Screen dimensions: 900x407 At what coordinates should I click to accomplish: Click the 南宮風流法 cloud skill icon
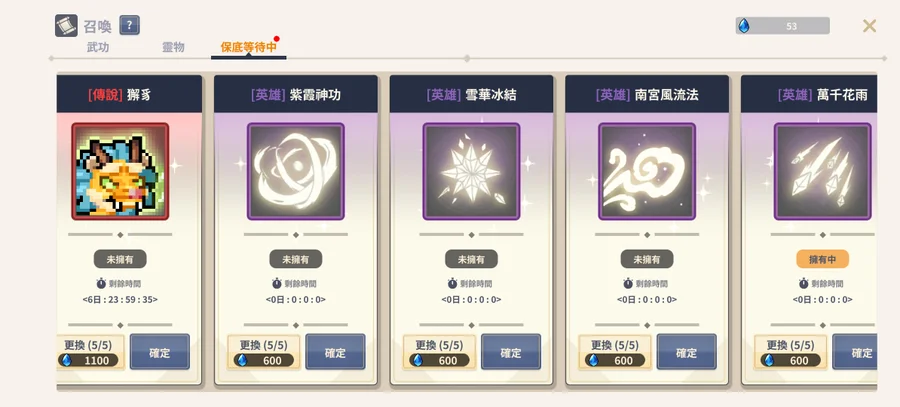pyautogui.click(x=647, y=171)
